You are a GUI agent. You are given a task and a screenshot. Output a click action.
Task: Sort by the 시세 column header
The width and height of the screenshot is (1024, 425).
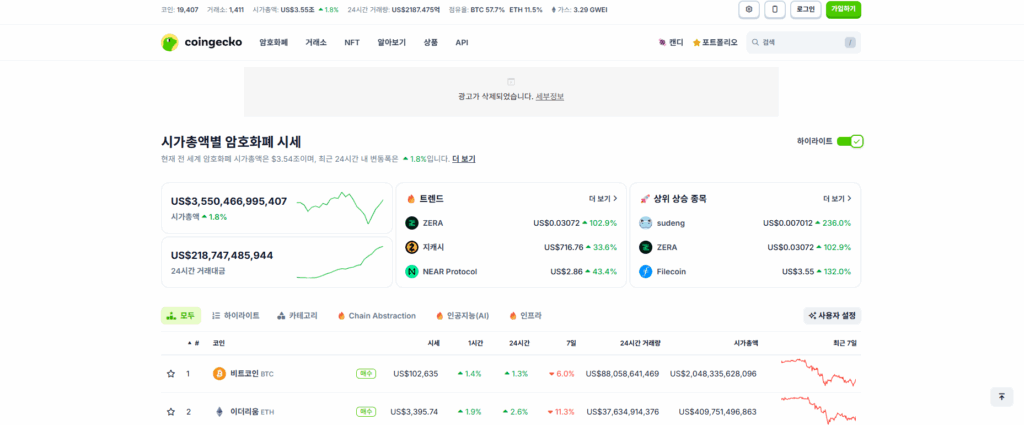(x=434, y=343)
